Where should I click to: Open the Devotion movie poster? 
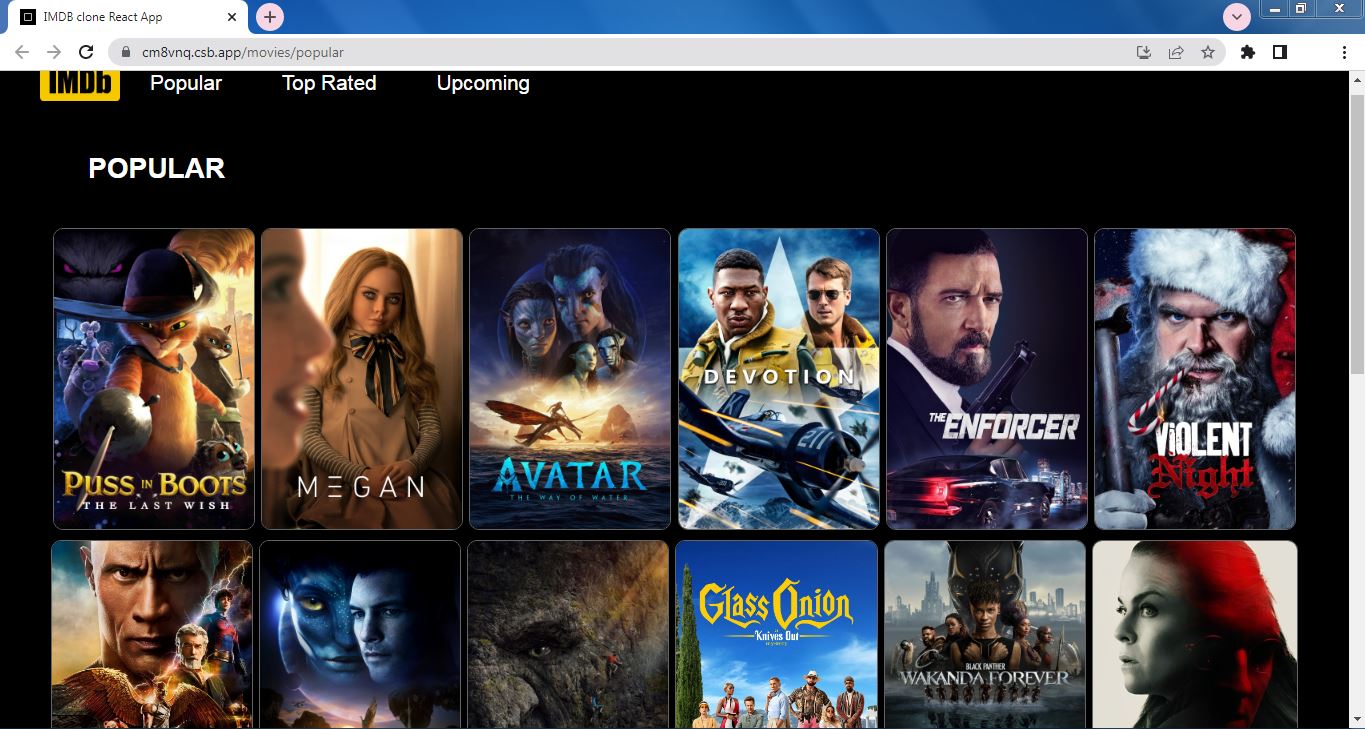click(x=779, y=379)
